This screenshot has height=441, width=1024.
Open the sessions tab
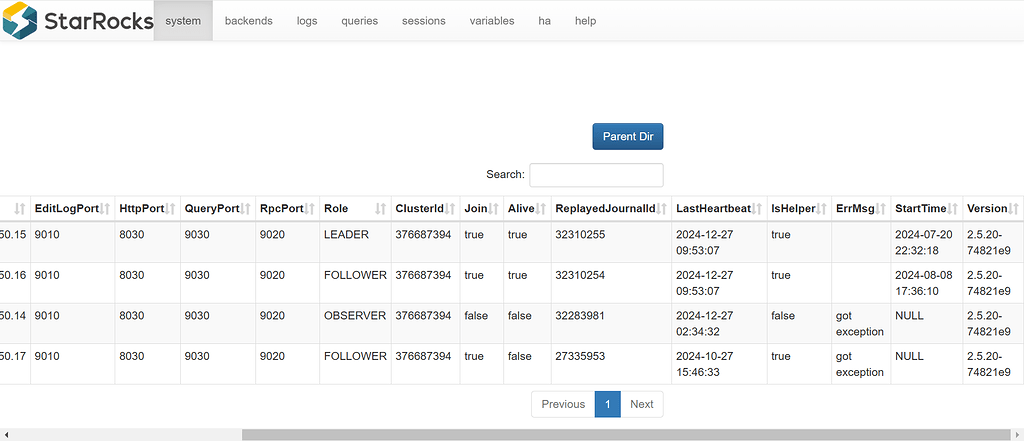click(423, 21)
